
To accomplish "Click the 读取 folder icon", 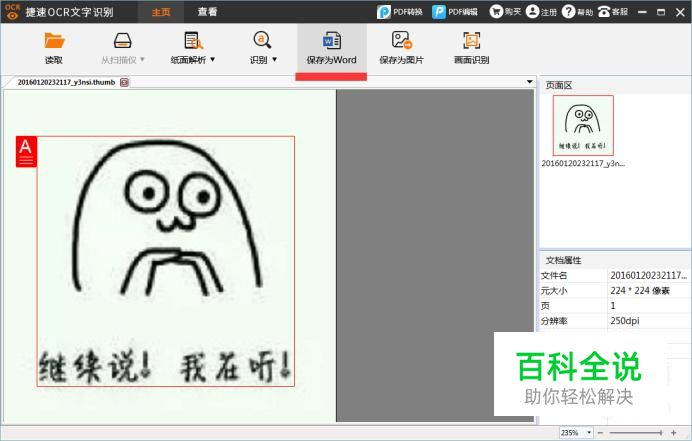I will click(54, 41).
